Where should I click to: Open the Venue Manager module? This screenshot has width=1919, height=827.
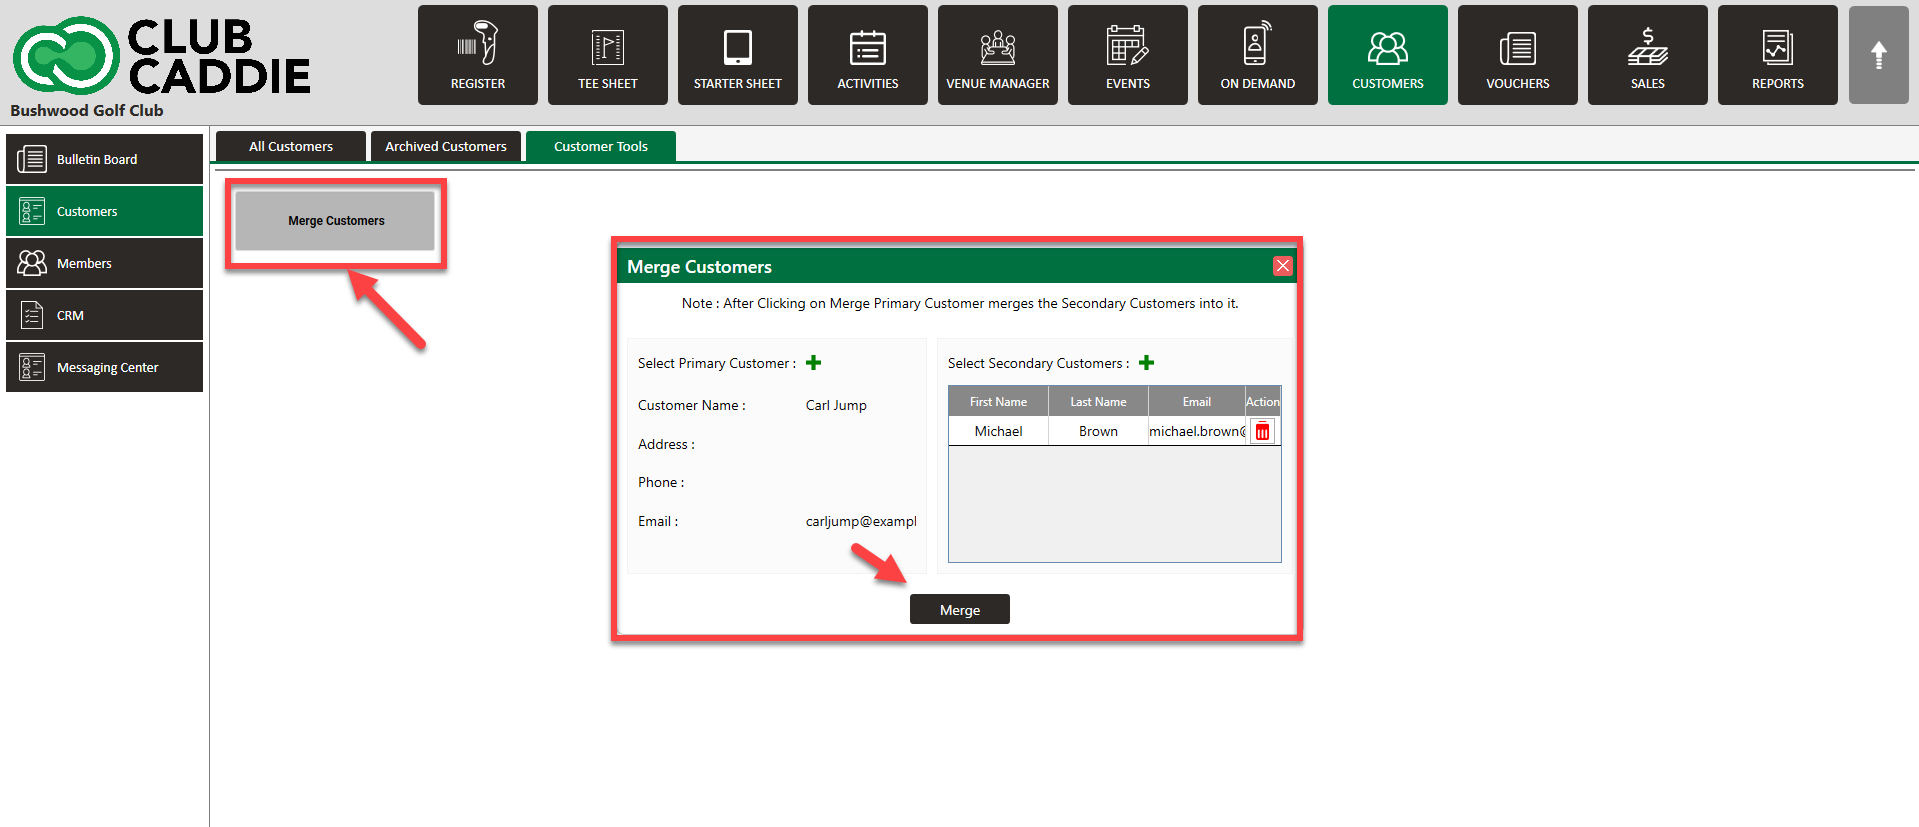pos(997,55)
